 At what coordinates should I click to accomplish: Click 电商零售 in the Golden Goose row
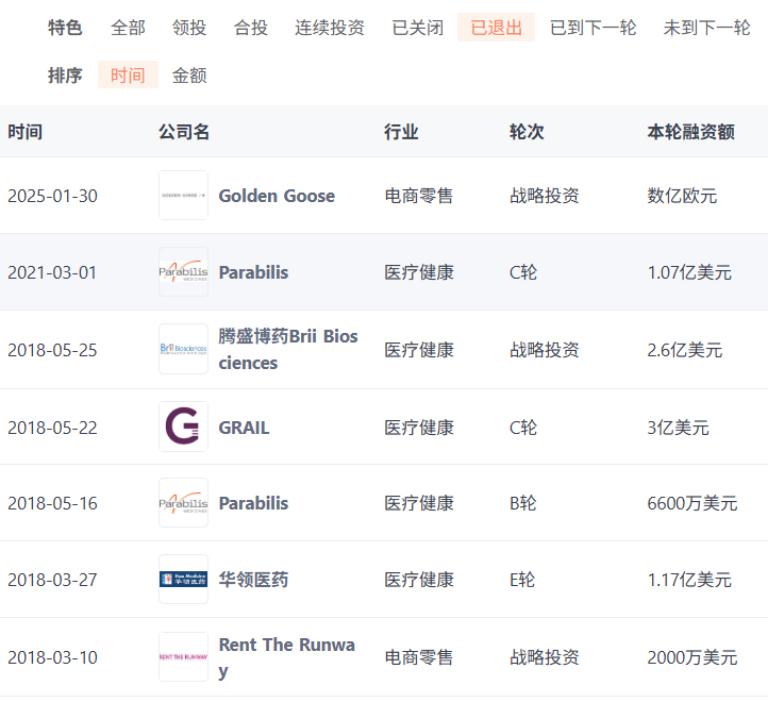419,195
